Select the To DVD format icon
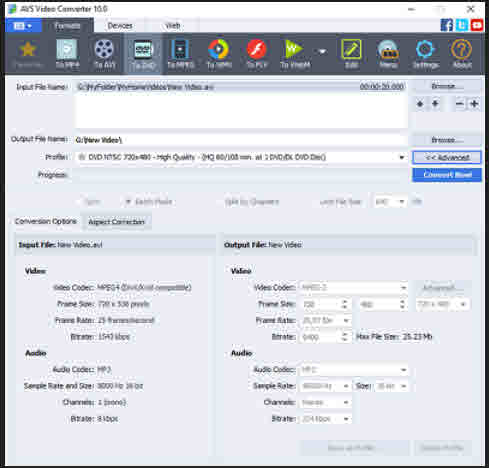Image resolution: width=489 pixels, height=468 pixels. click(x=143, y=54)
